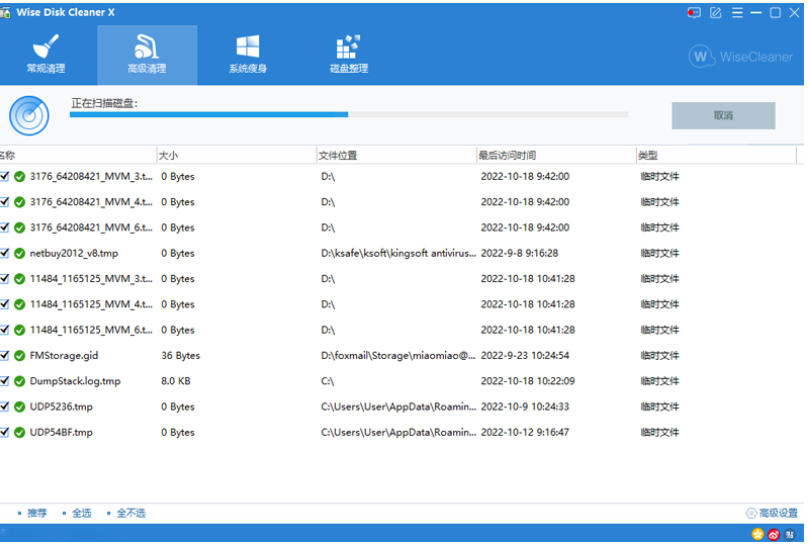This screenshot has height=546, width=809.
Task: Click the disk scanning progress bar
Action: [349, 115]
